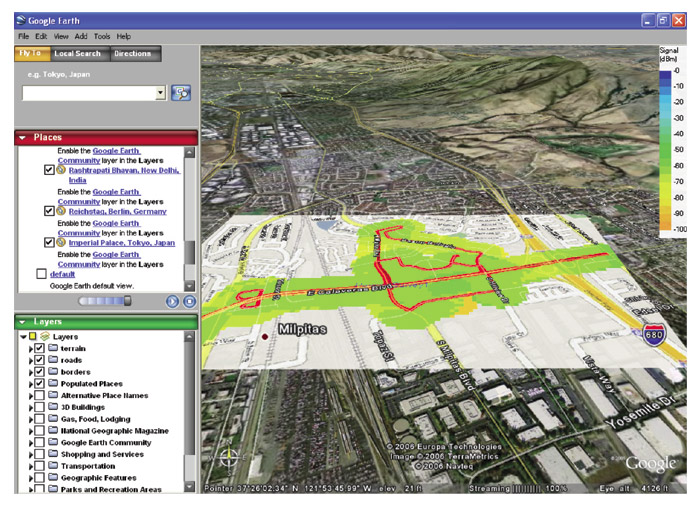The height and width of the screenshot is (506, 700).
Task: Uncheck the Imperial Palace, Tokyo checkbox
Action: click(x=49, y=243)
